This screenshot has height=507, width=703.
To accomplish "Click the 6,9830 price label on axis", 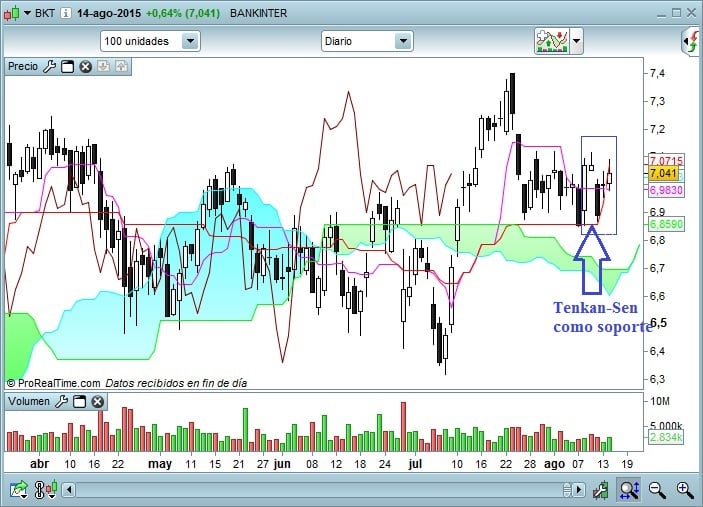I will point(666,190).
